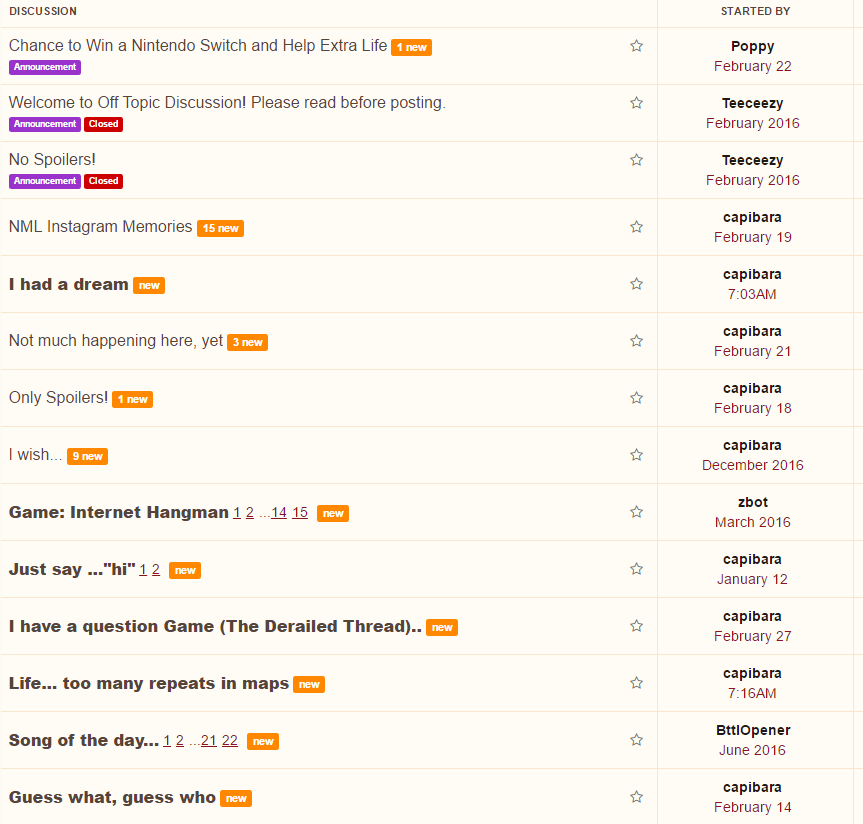
Task: Open the I had a dream thread
Action: coord(68,284)
